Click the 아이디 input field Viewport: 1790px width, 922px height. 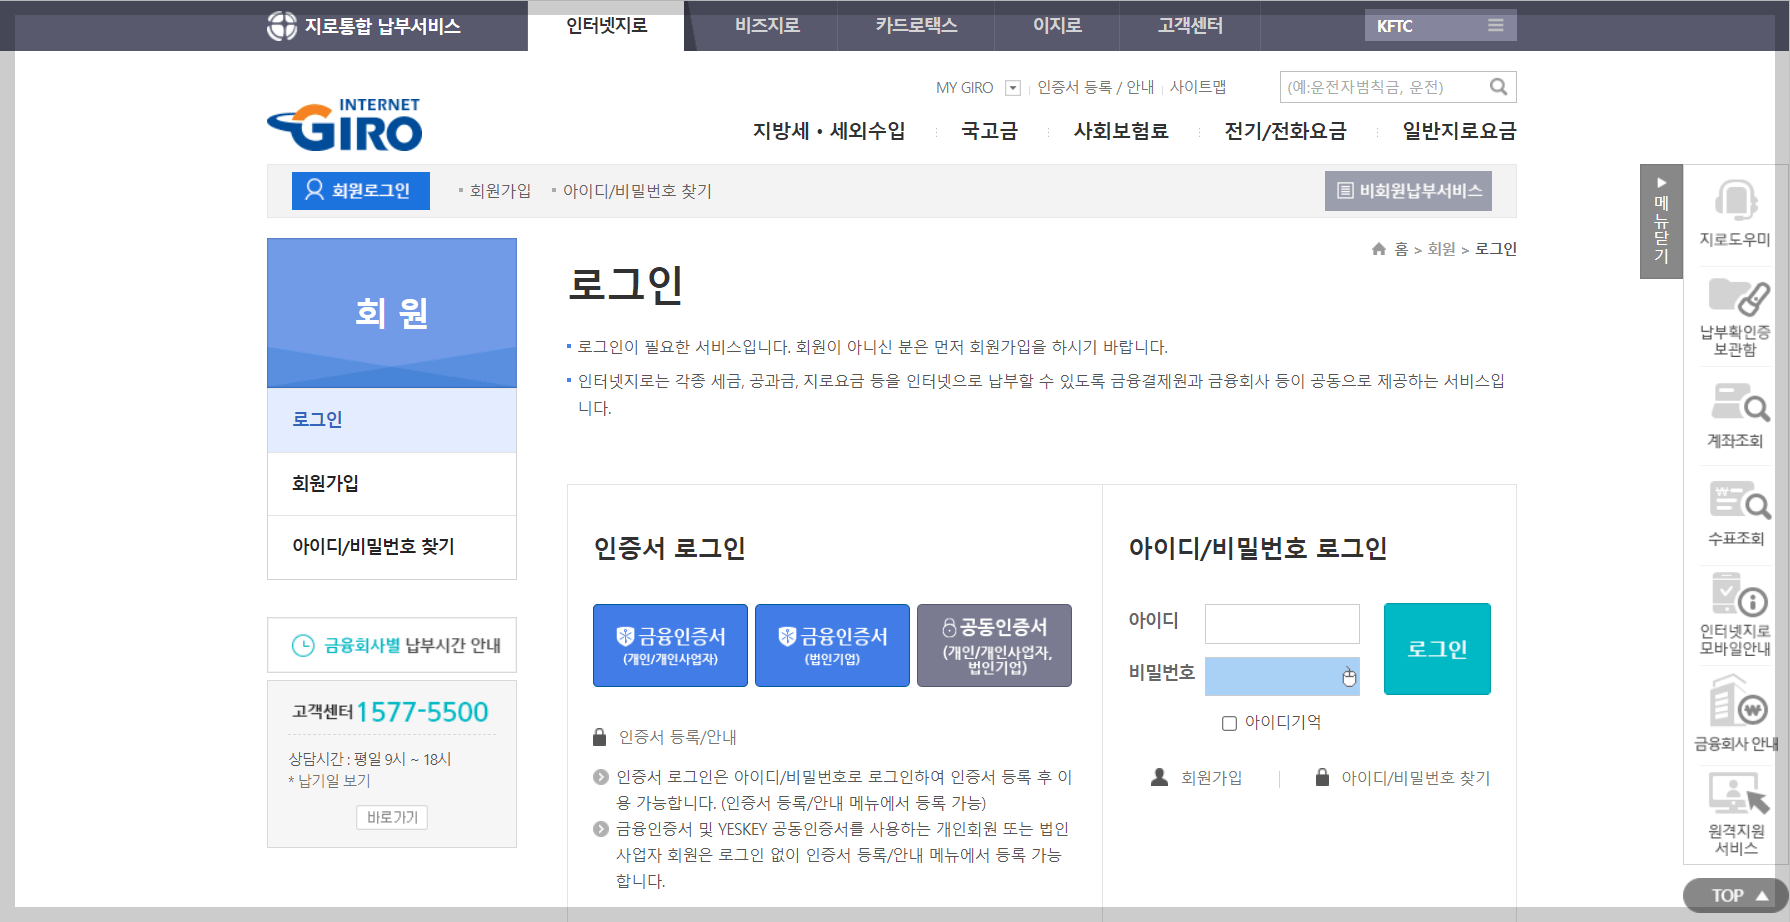1283,622
